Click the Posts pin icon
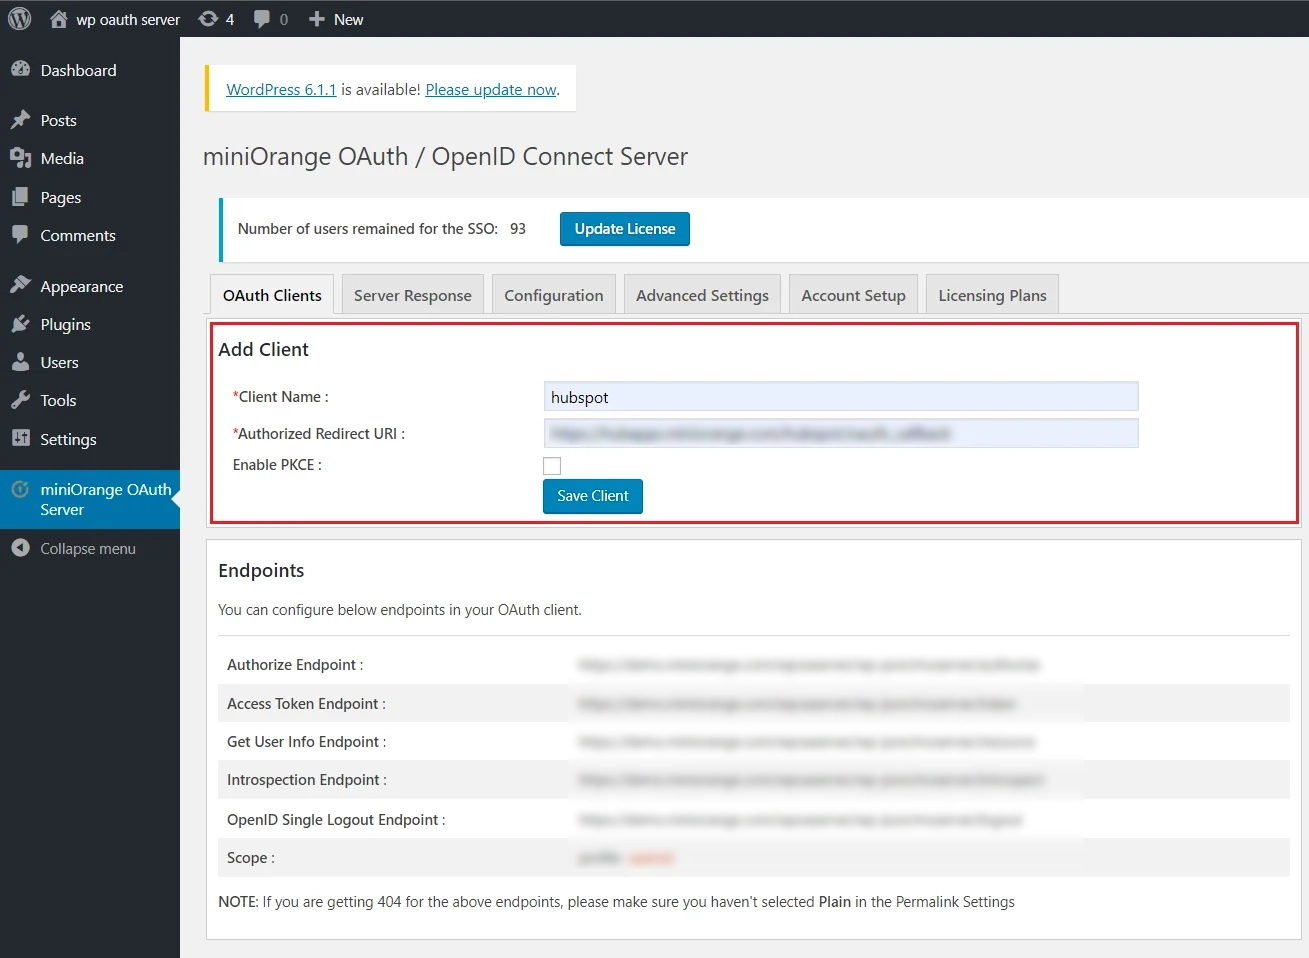 (x=20, y=120)
